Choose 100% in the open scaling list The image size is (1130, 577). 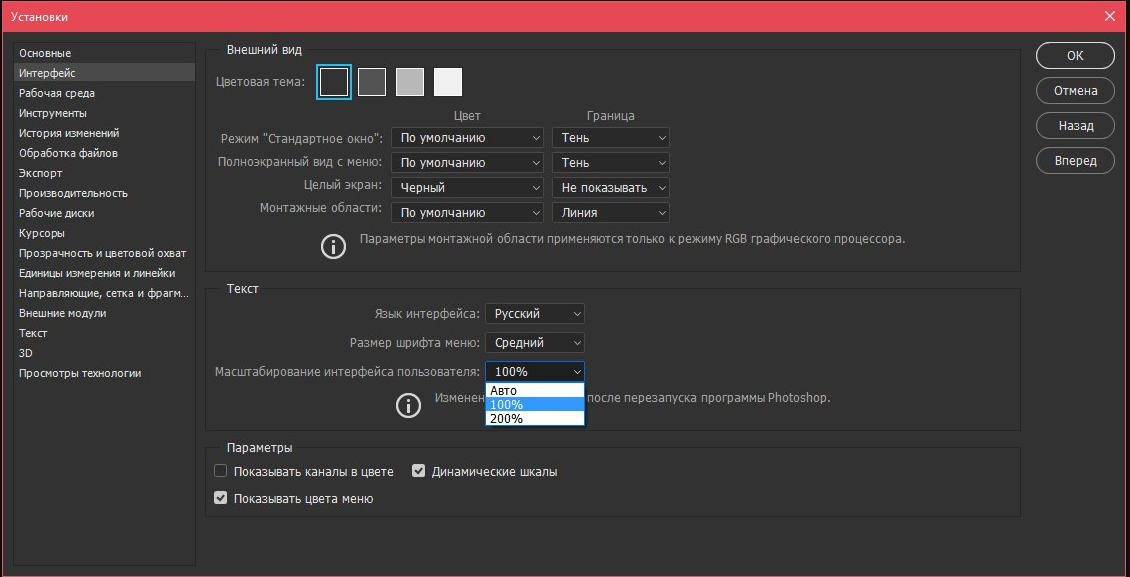click(535, 405)
